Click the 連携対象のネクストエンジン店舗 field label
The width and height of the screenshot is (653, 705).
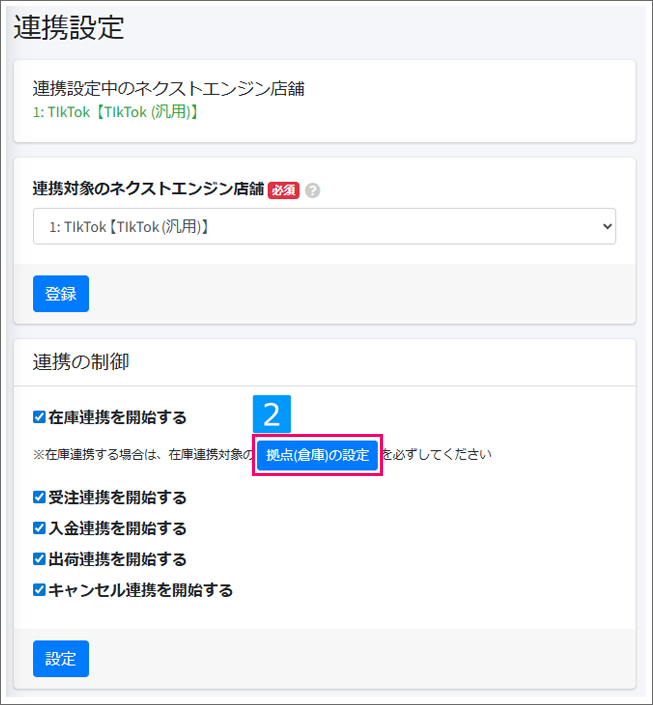(x=148, y=189)
